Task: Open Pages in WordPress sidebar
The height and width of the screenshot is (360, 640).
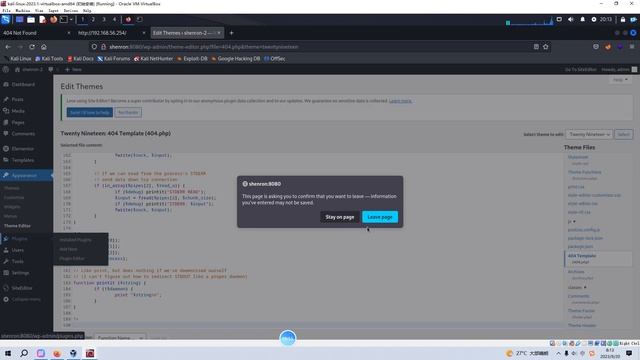Action: pyautogui.click(x=18, y=122)
